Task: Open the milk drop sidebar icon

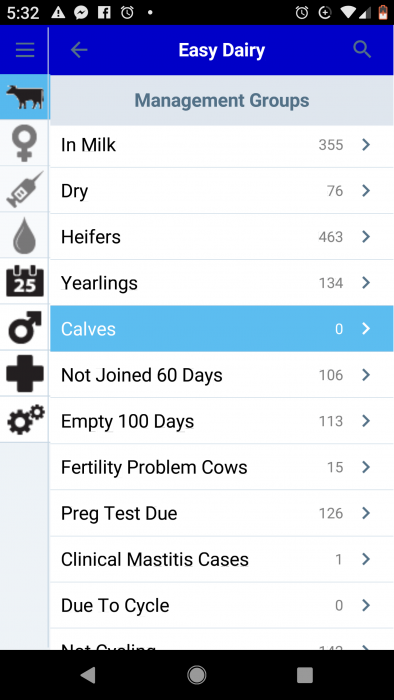Action: (25, 235)
